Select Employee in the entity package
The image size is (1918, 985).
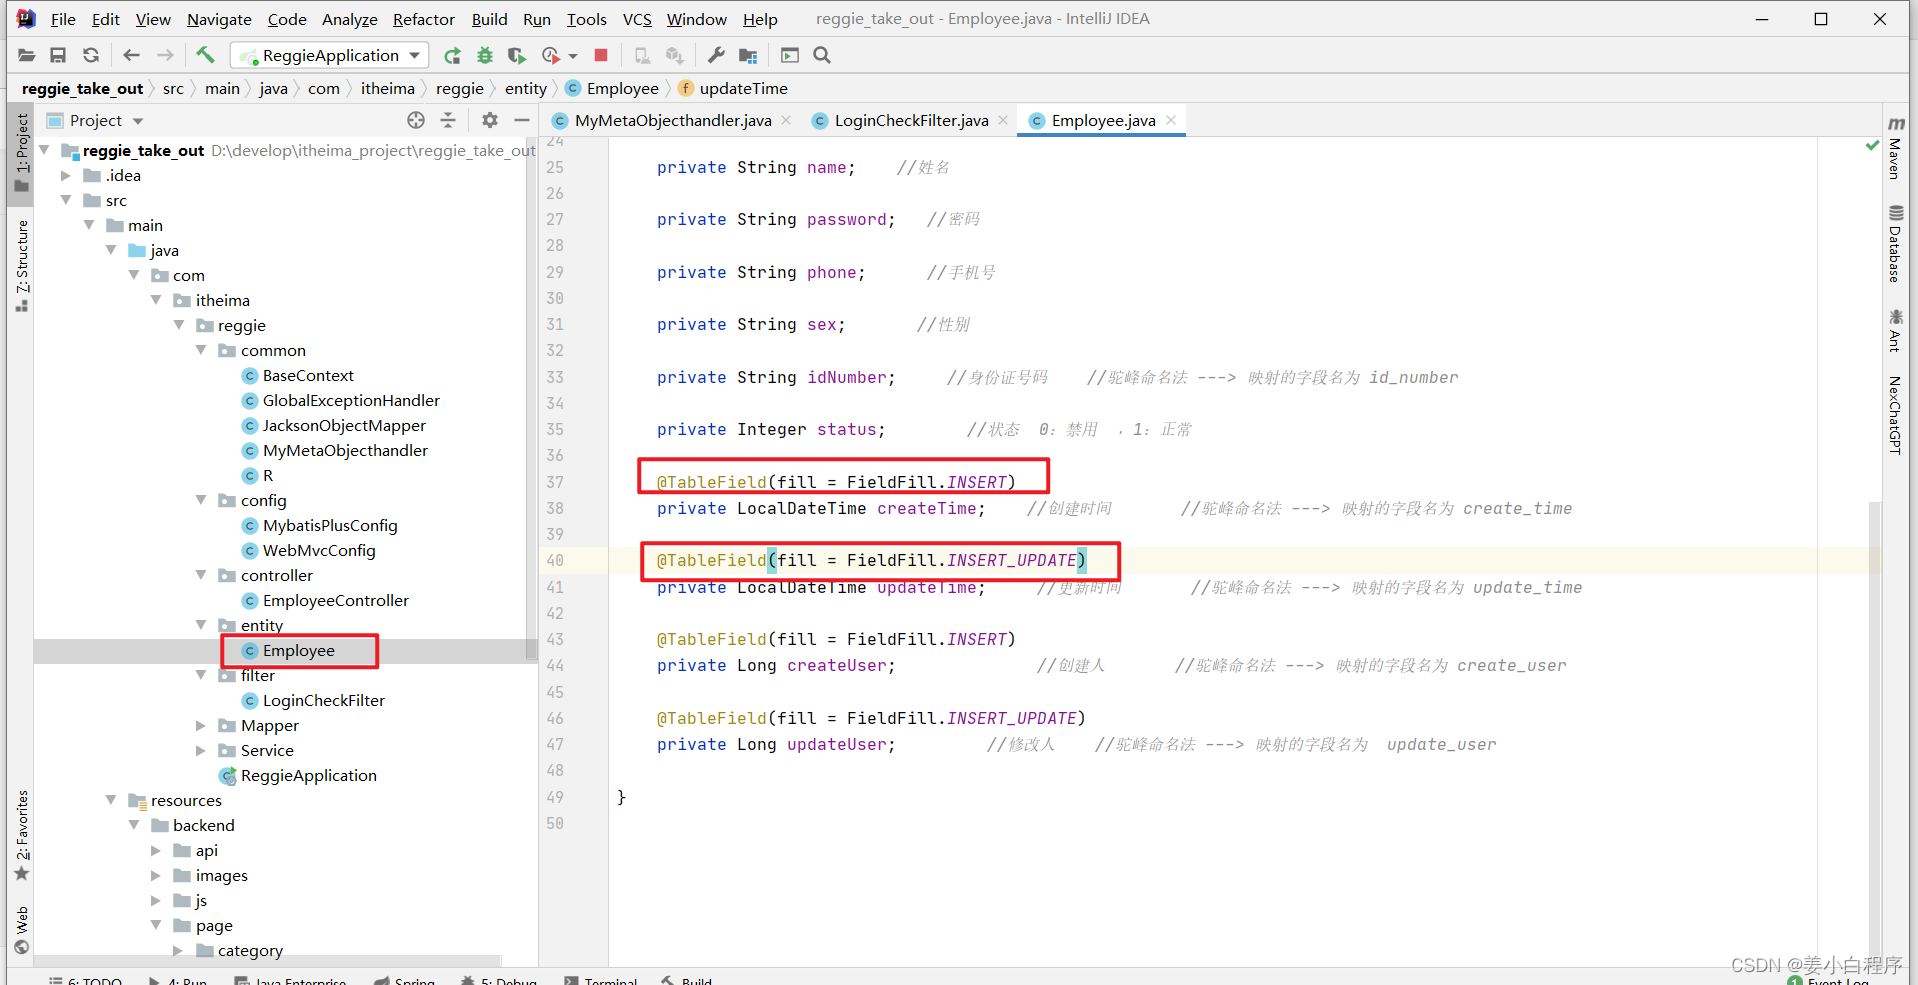(x=299, y=650)
